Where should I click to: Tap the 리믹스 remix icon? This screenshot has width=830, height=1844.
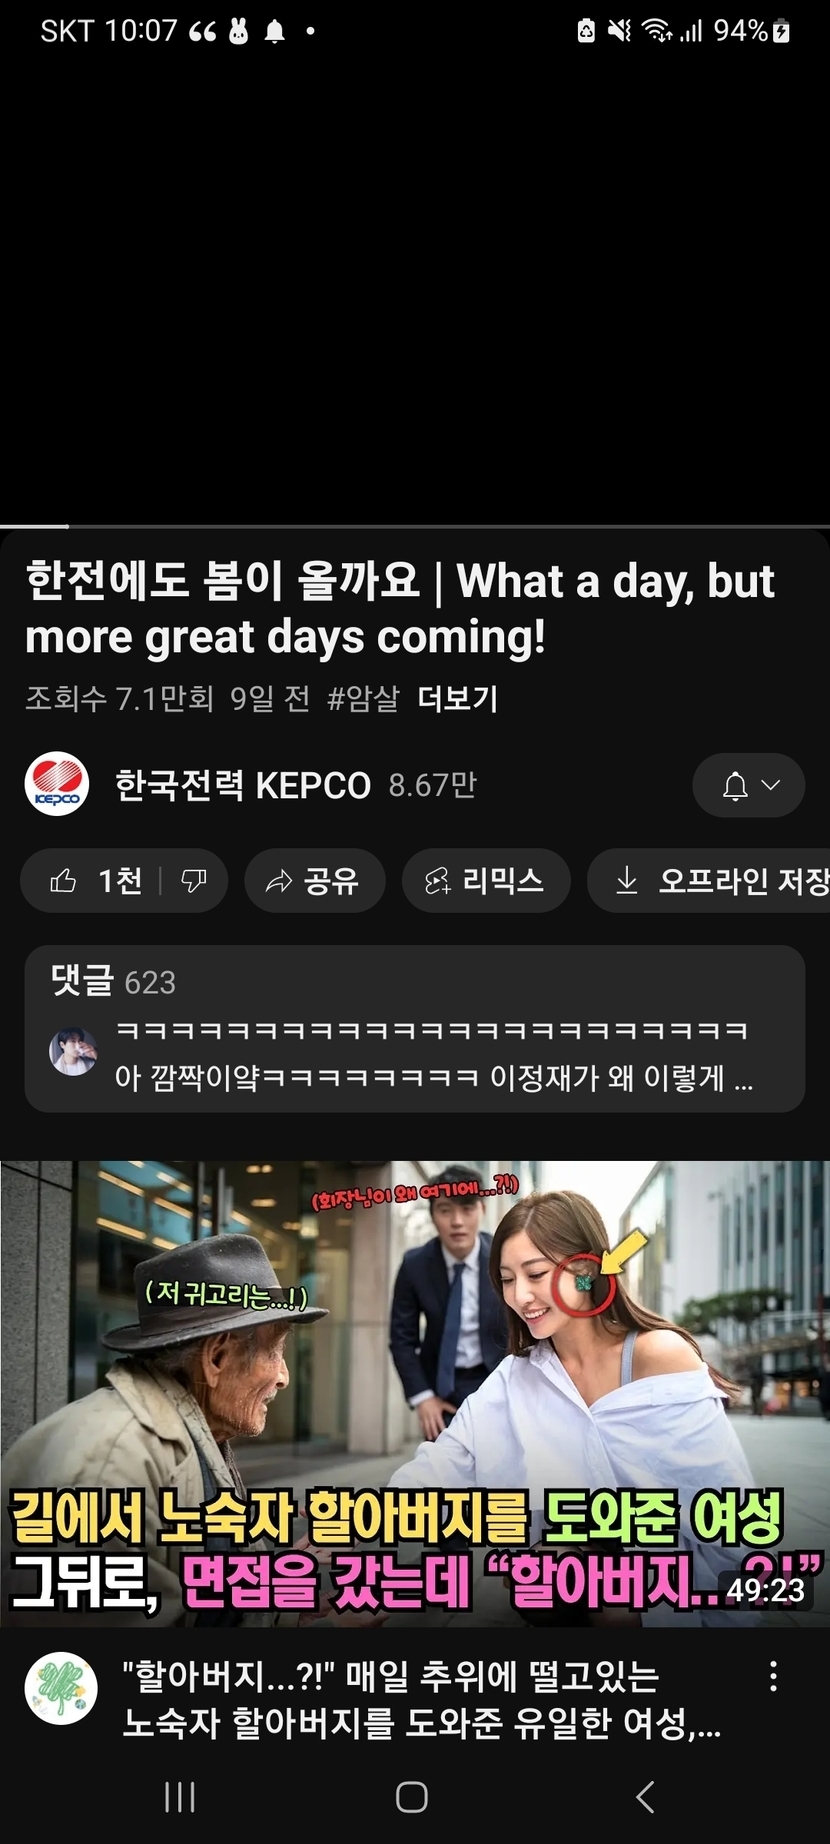[x=438, y=881]
